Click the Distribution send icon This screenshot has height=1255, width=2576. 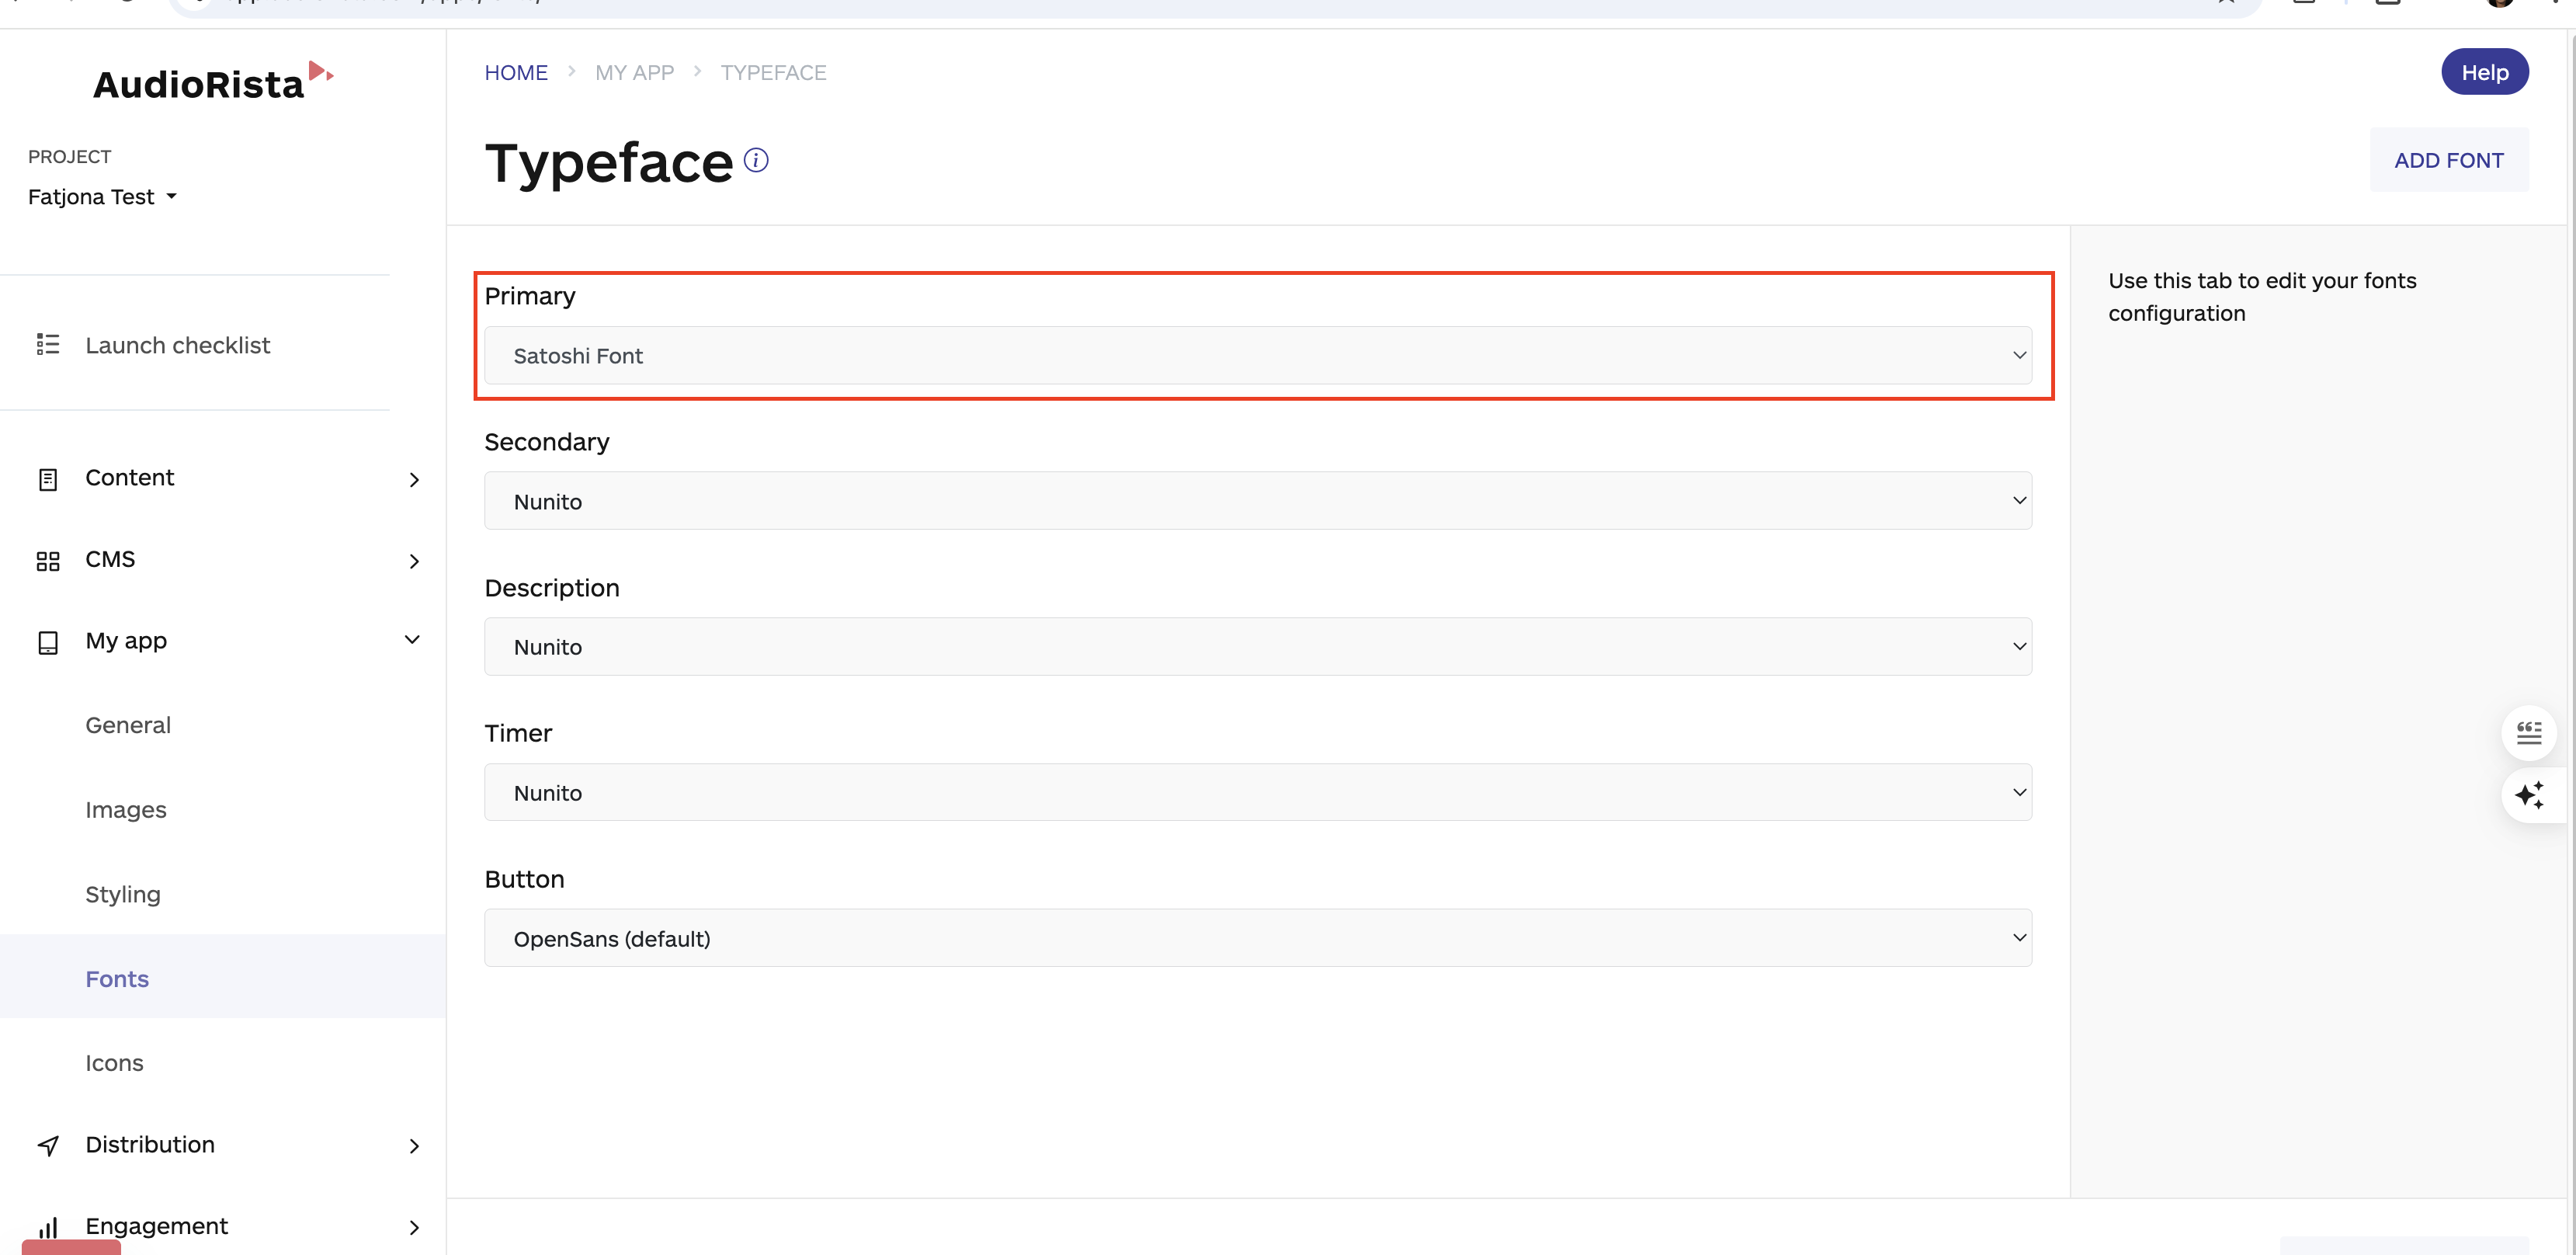click(48, 1145)
